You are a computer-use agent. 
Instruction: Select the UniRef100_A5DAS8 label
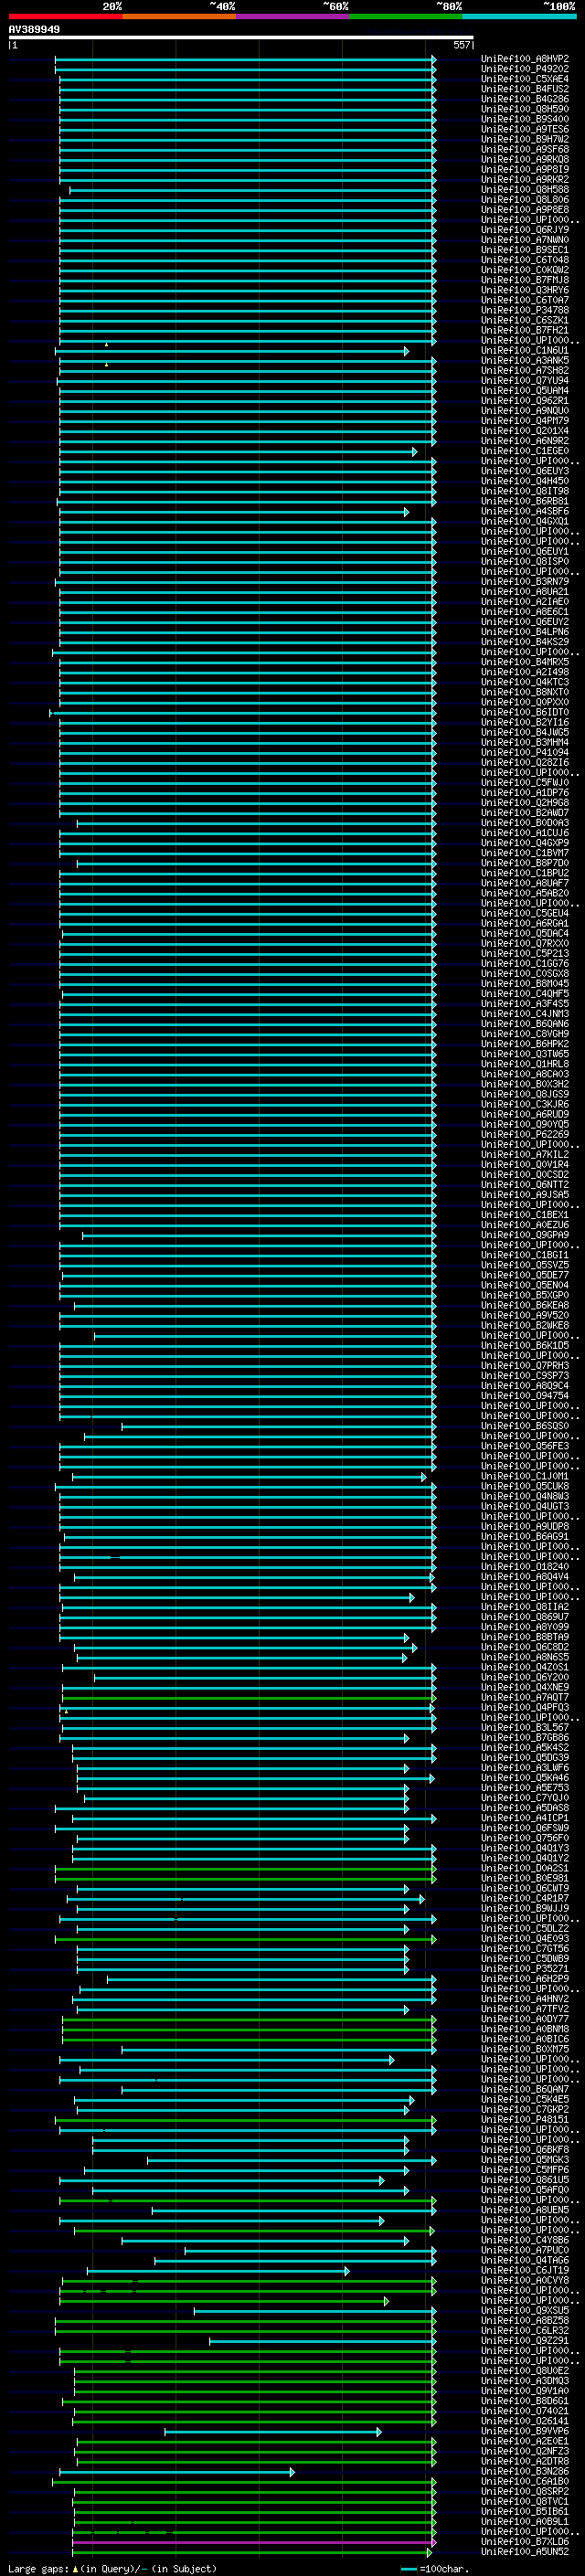pos(525,1808)
